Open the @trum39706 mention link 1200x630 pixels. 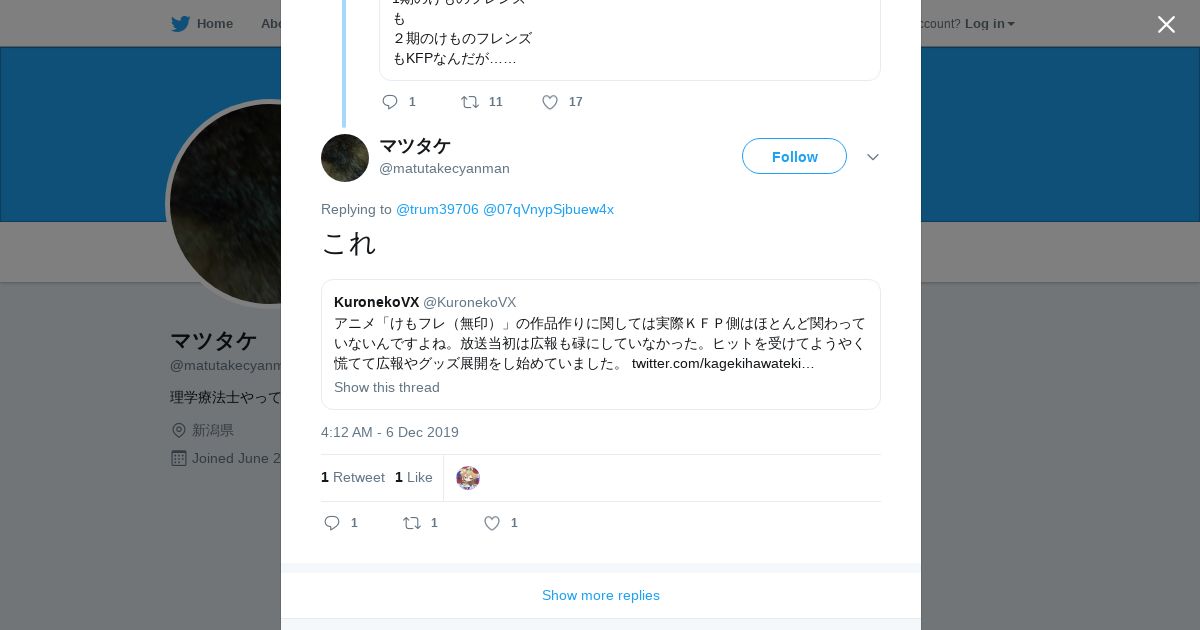(437, 209)
